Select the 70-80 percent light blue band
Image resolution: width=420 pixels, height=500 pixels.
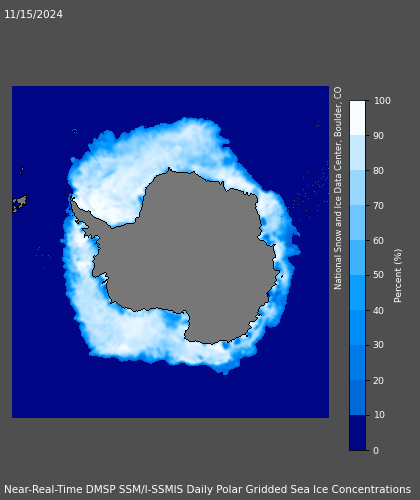(x=357, y=188)
